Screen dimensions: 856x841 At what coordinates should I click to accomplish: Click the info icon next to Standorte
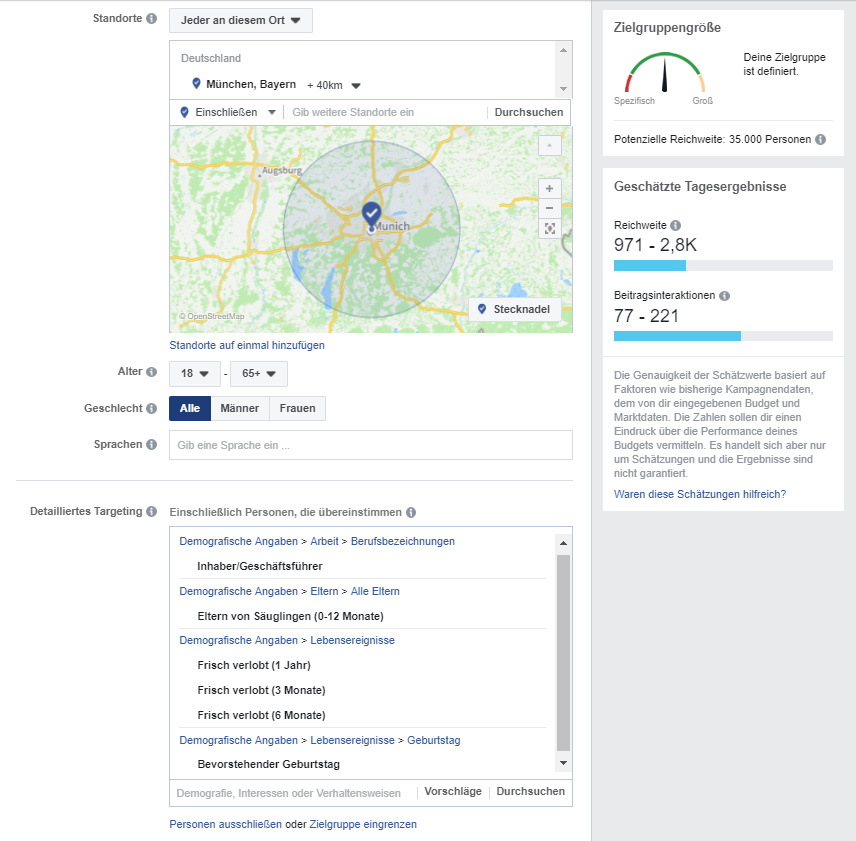pyautogui.click(x=151, y=19)
